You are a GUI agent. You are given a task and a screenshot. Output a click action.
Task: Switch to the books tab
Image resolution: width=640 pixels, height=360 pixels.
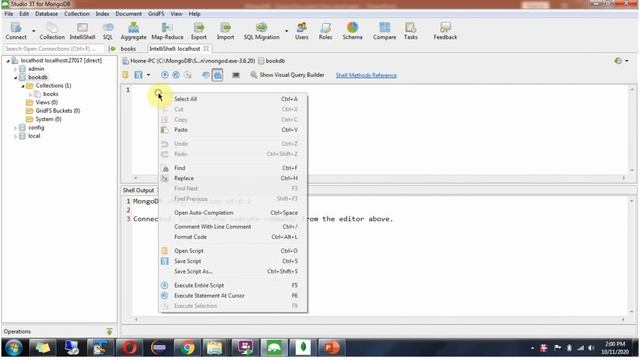[x=128, y=49]
